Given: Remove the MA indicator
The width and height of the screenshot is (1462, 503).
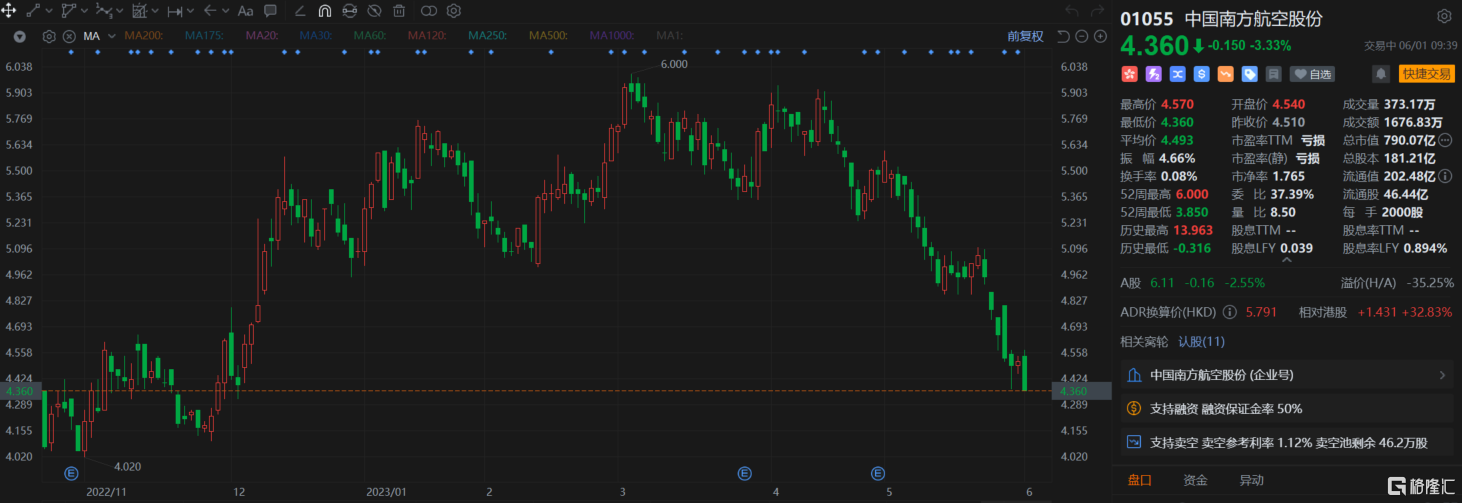Looking at the screenshot, I should [x=69, y=37].
